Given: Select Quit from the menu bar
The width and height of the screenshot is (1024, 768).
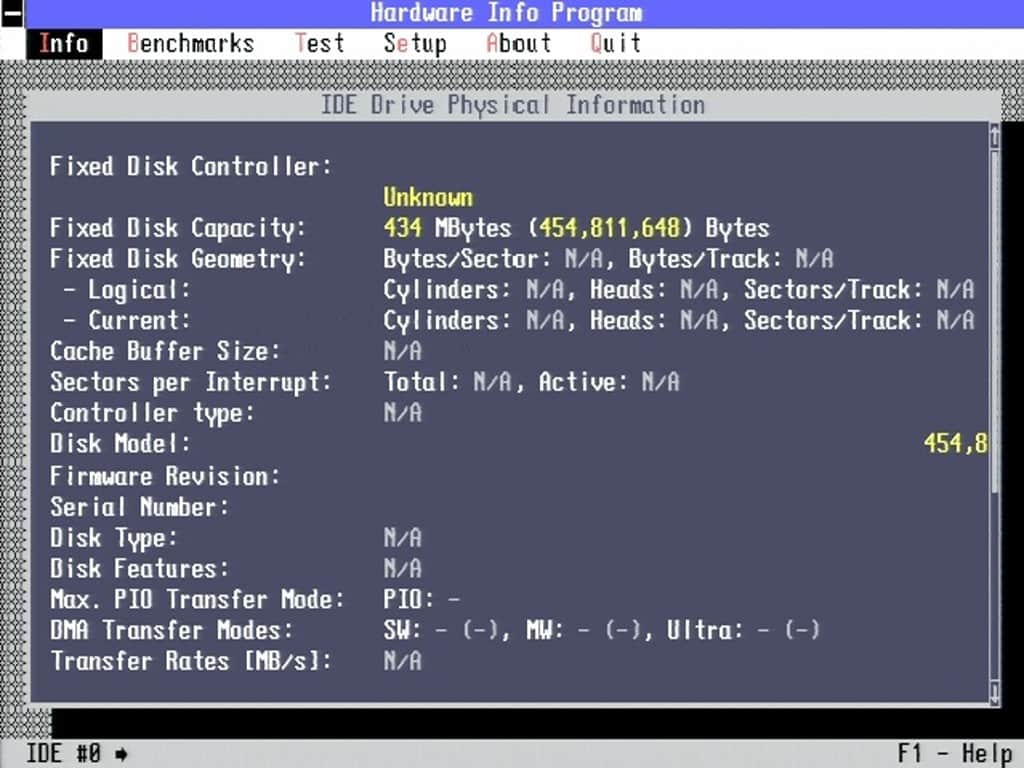Looking at the screenshot, I should click(x=615, y=44).
